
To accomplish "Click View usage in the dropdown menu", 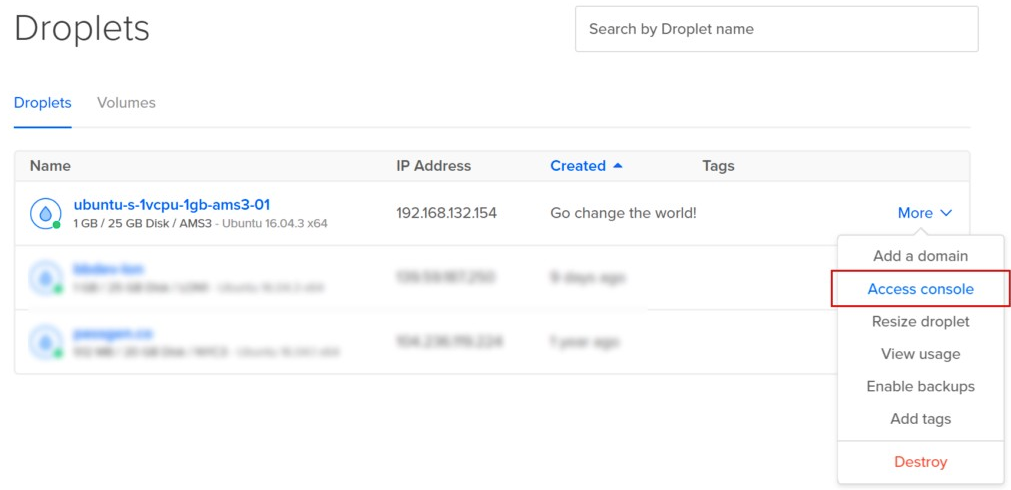I will [x=920, y=354].
